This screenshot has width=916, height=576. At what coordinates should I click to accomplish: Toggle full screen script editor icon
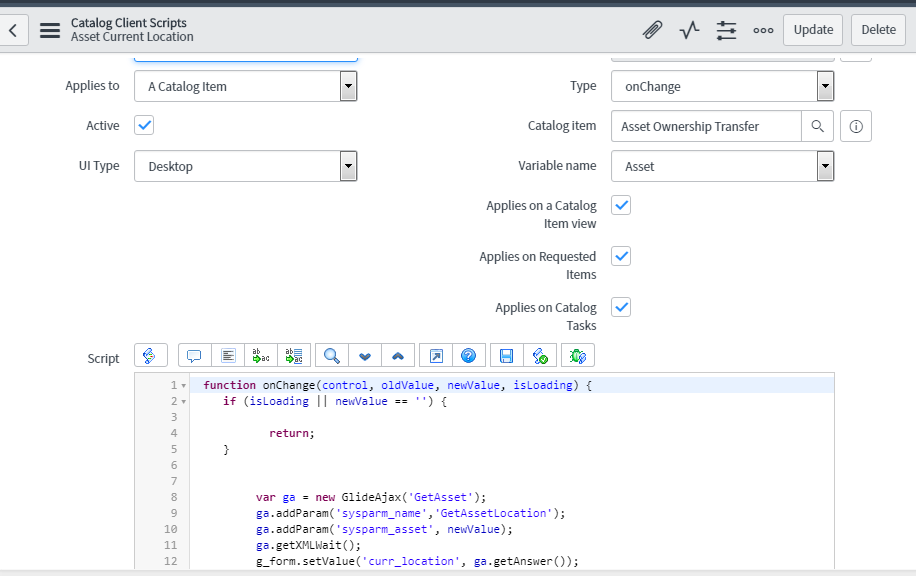coord(436,355)
